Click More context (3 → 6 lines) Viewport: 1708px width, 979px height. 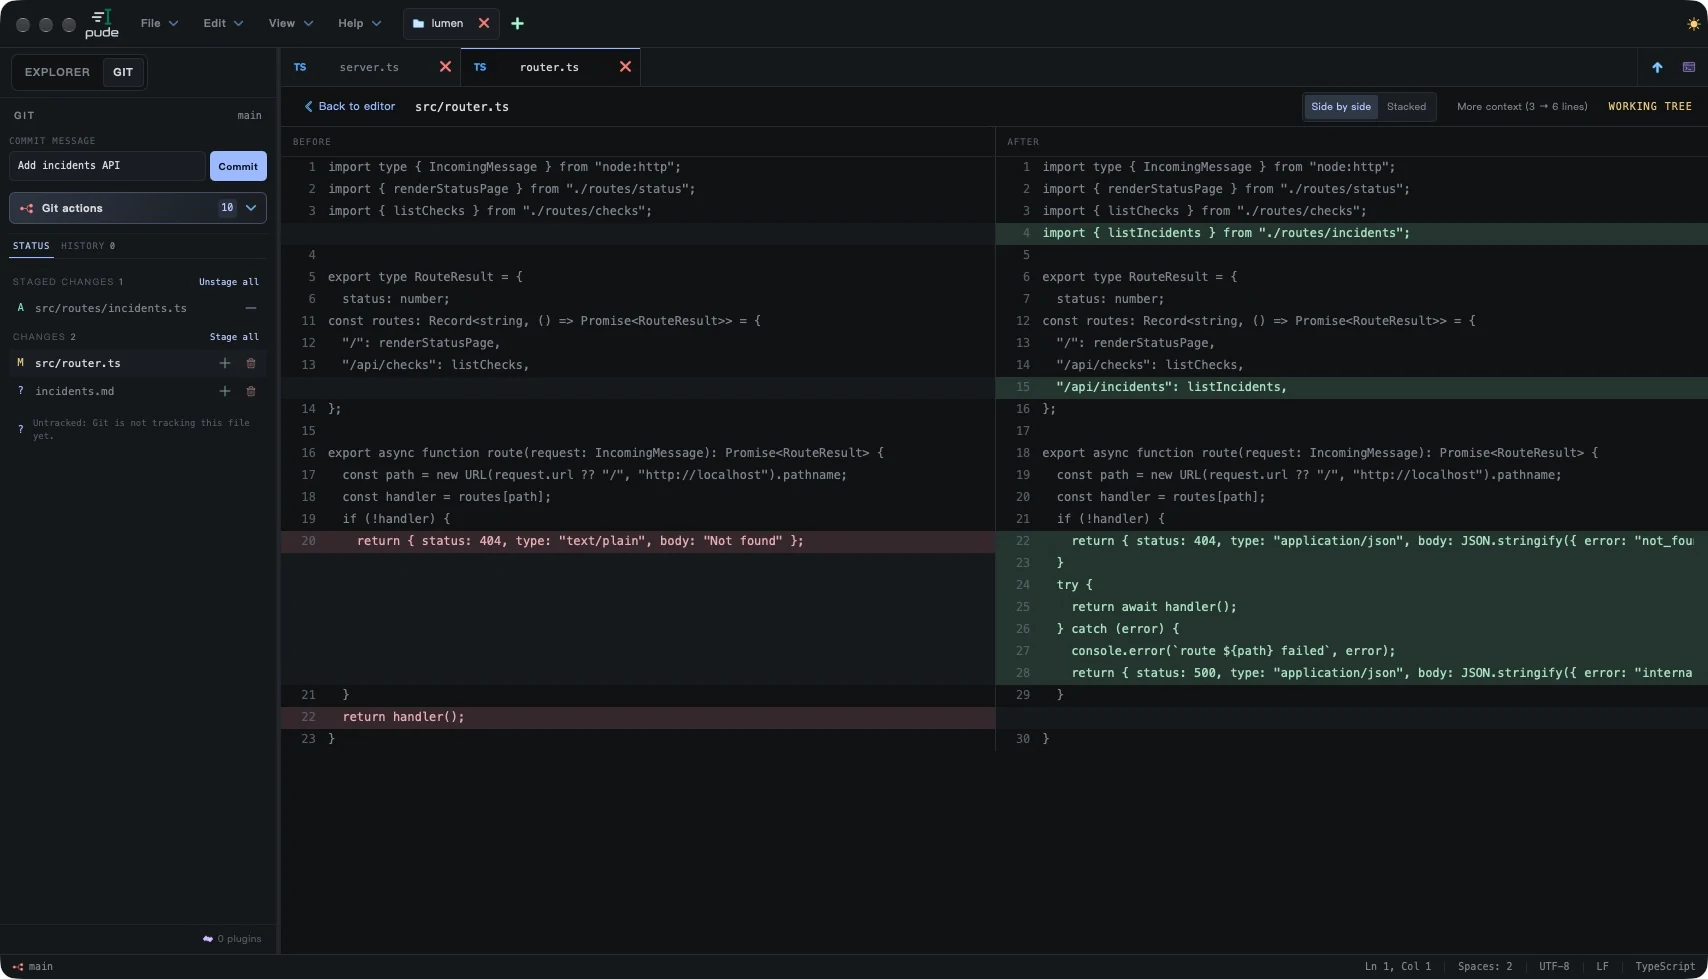pos(1522,107)
